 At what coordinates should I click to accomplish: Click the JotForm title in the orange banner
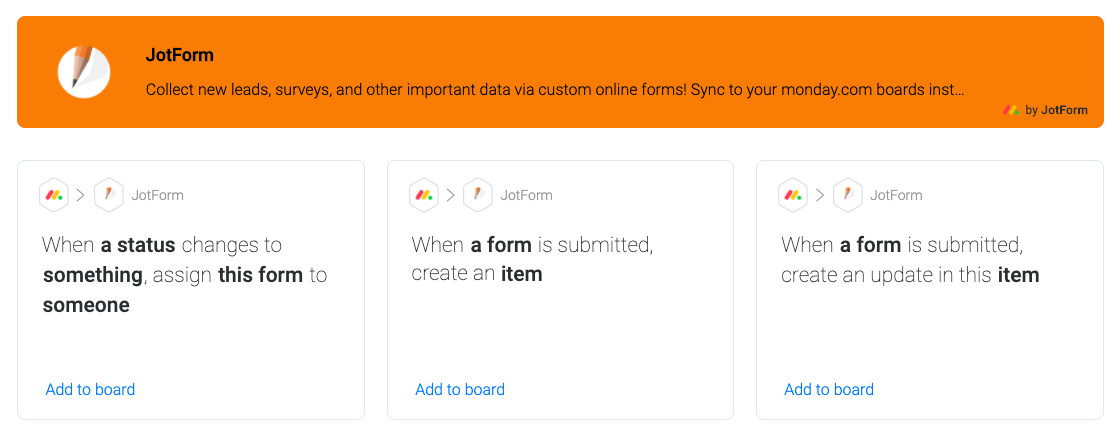click(180, 55)
